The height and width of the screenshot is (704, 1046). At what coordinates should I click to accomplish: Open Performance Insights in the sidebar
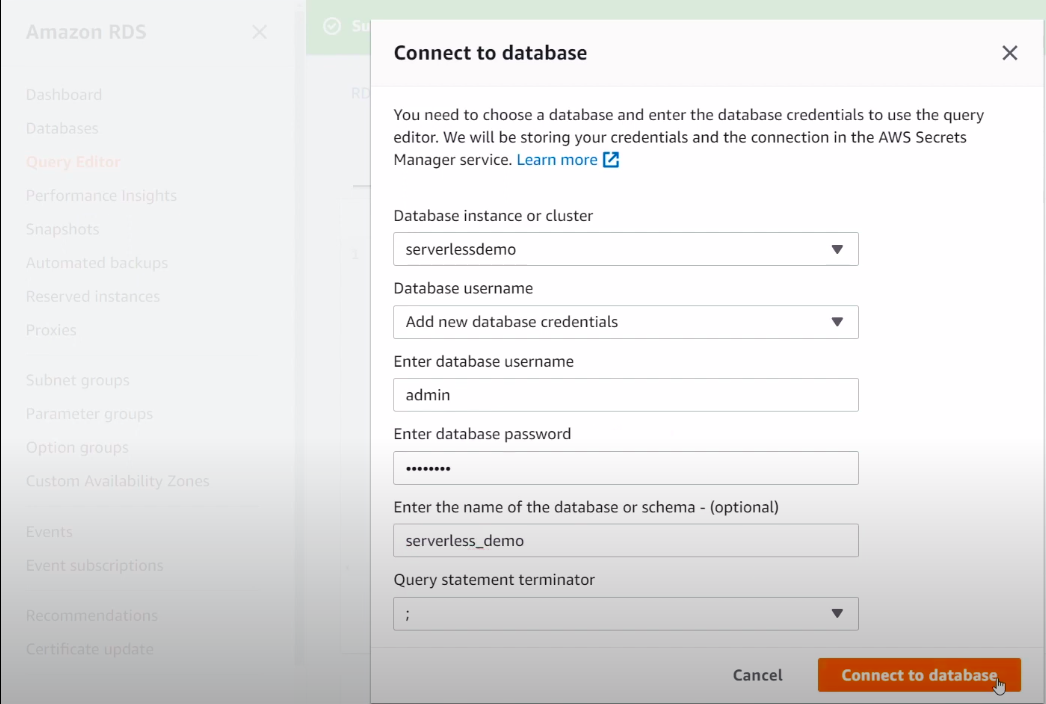point(101,196)
